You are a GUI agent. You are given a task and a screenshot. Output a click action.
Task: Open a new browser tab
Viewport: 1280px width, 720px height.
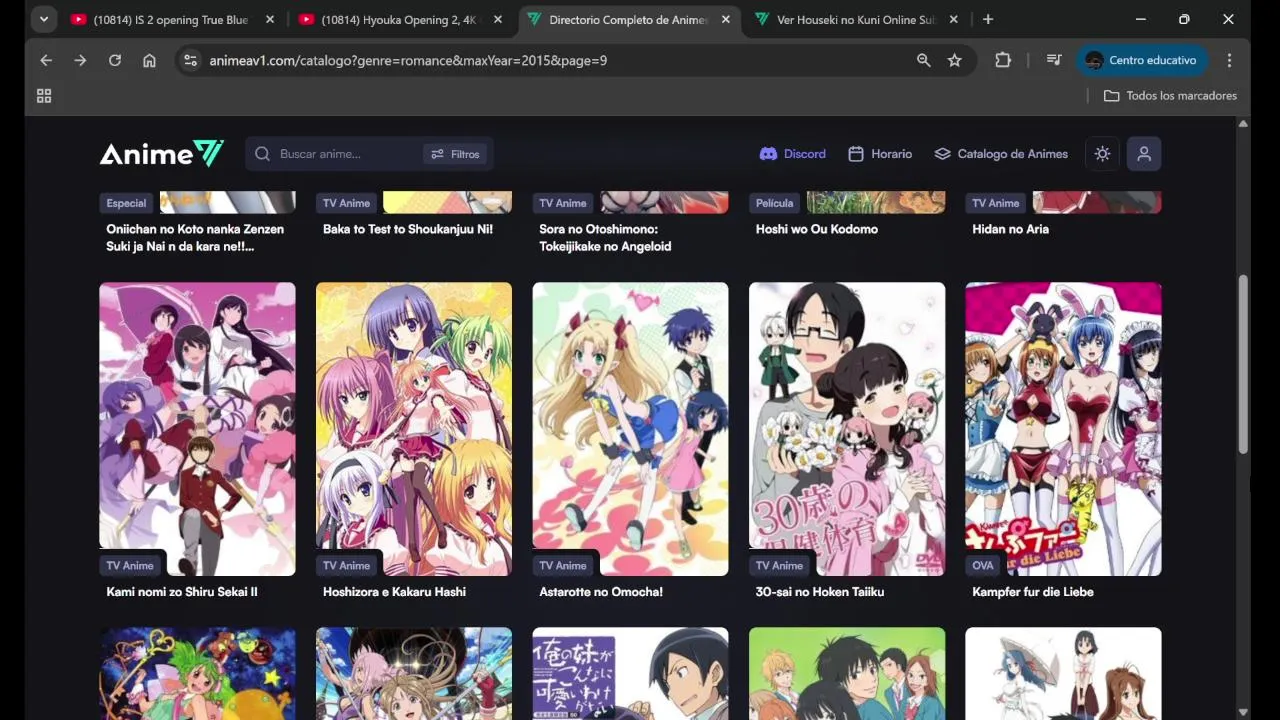click(988, 19)
